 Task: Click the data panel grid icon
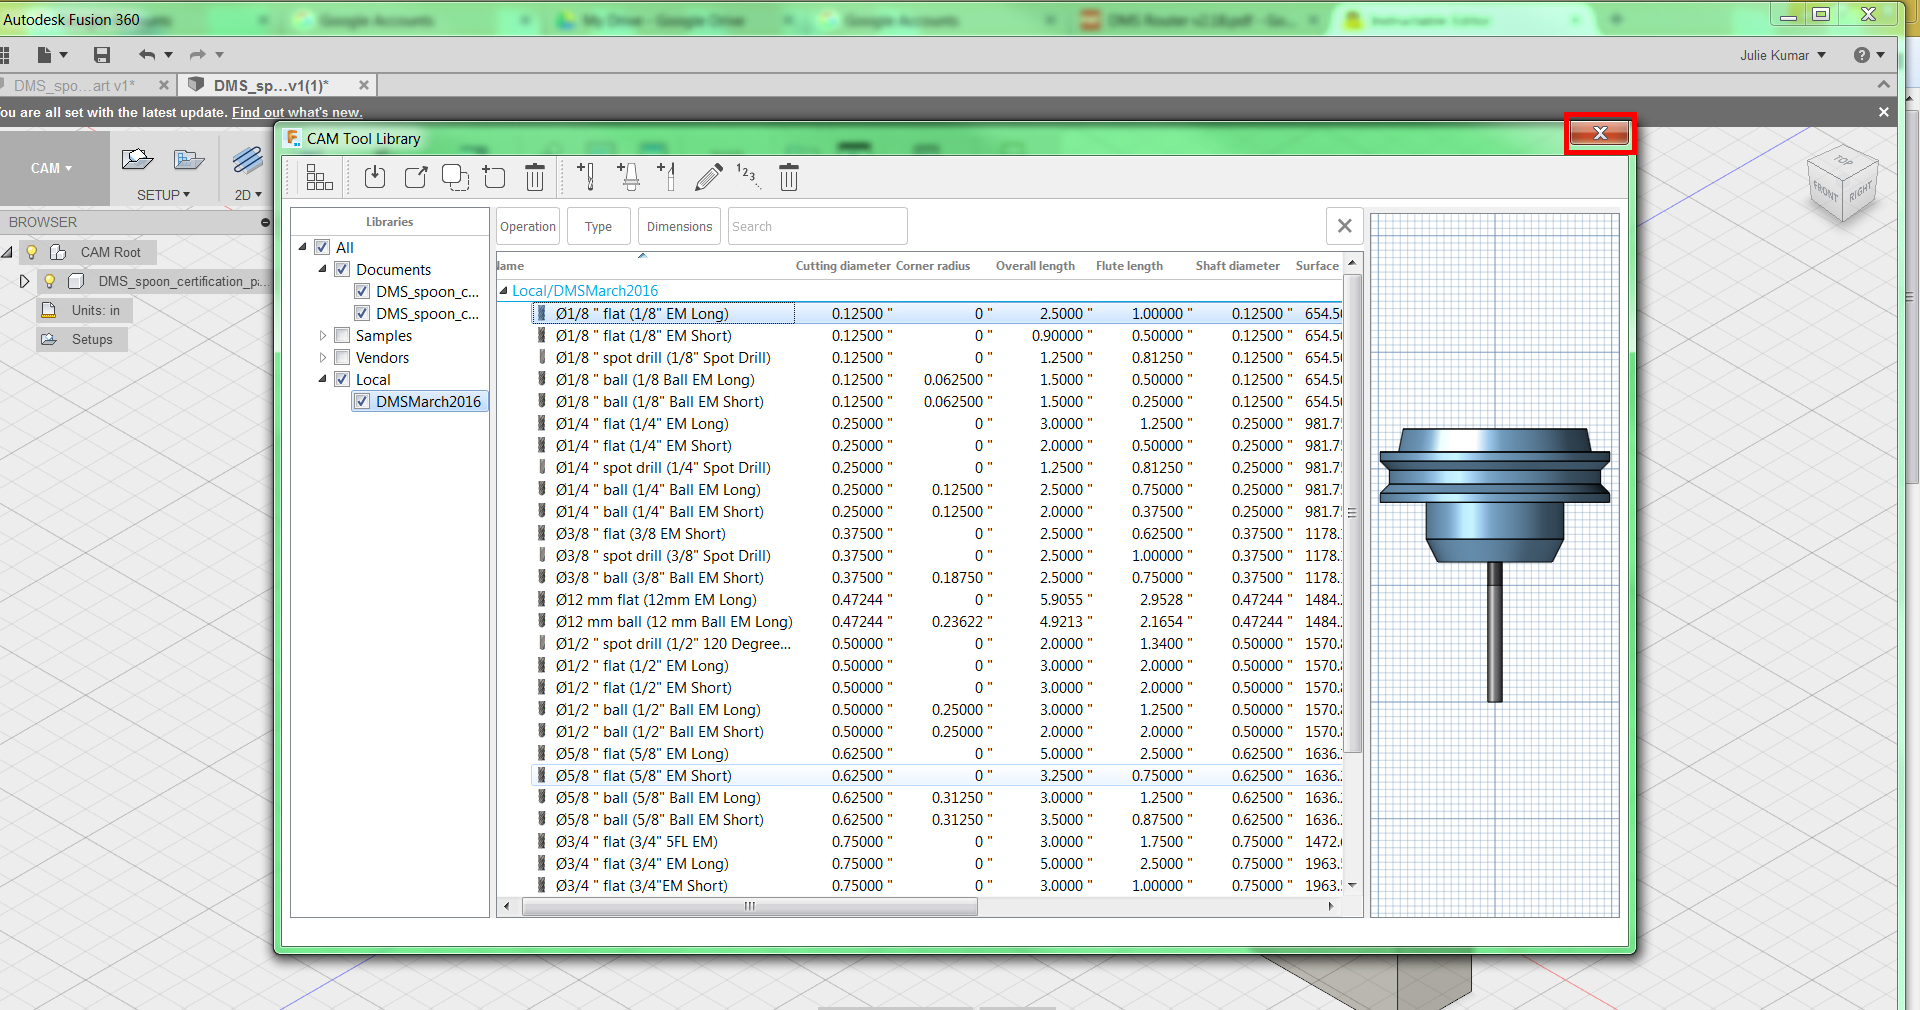pyautogui.click(x=5, y=55)
